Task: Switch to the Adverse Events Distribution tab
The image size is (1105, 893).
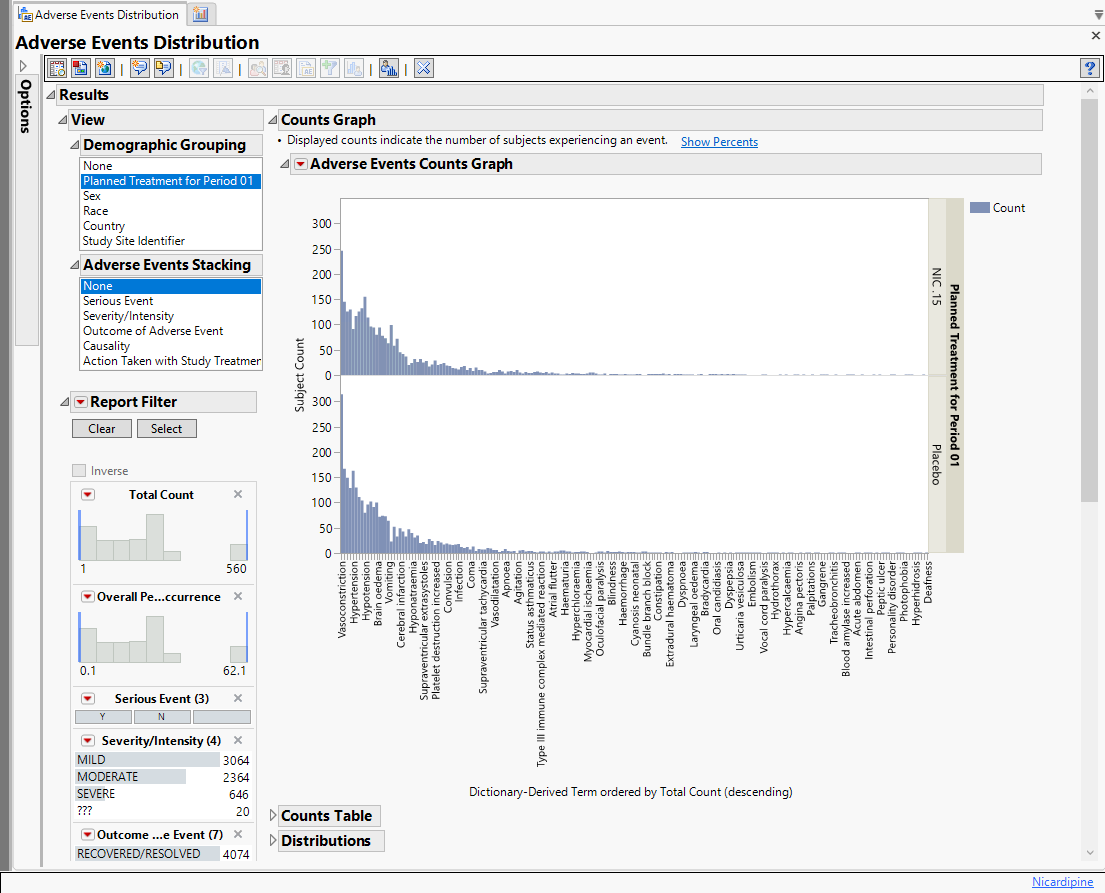Action: pos(98,14)
